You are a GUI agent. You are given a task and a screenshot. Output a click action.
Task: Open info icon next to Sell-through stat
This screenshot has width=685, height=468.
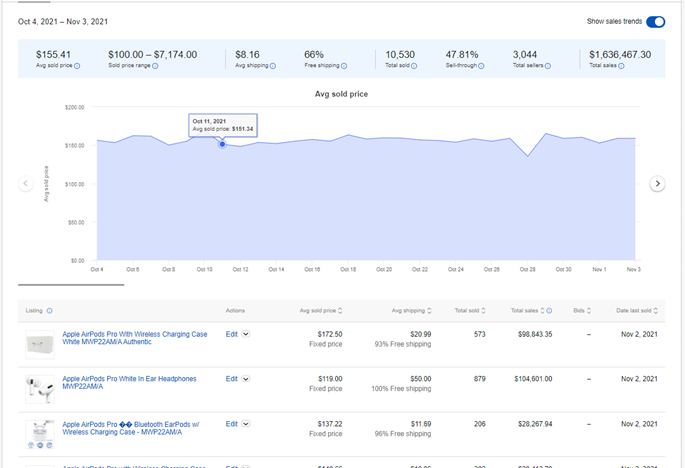481,66
